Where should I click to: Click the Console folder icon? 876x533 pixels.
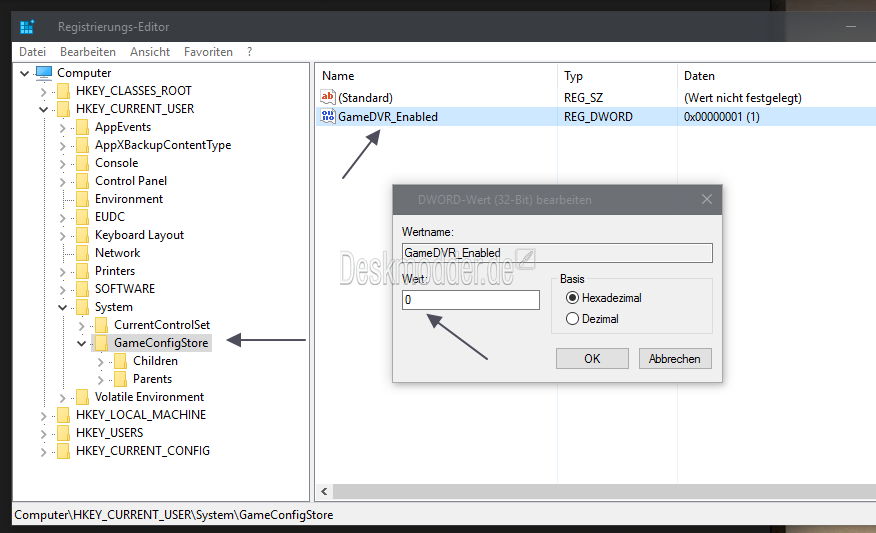[x=83, y=163]
